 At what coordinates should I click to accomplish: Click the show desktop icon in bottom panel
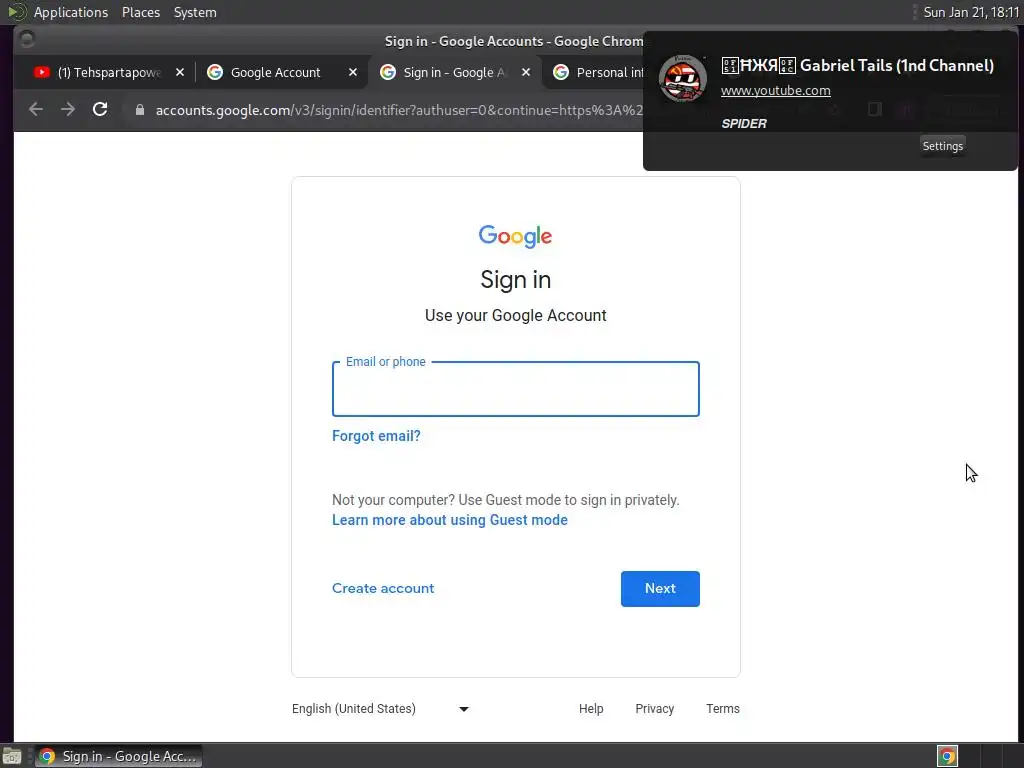point(12,756)
